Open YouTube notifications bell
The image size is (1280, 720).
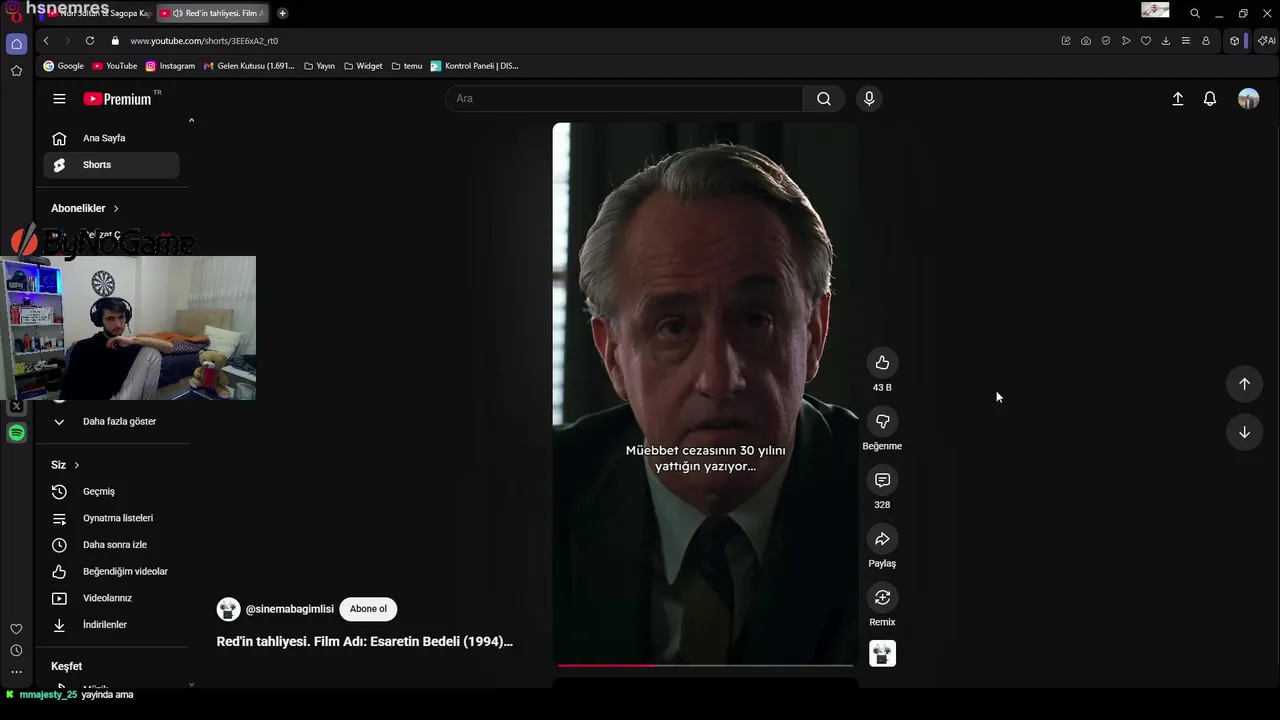[x=1210, y=99]
